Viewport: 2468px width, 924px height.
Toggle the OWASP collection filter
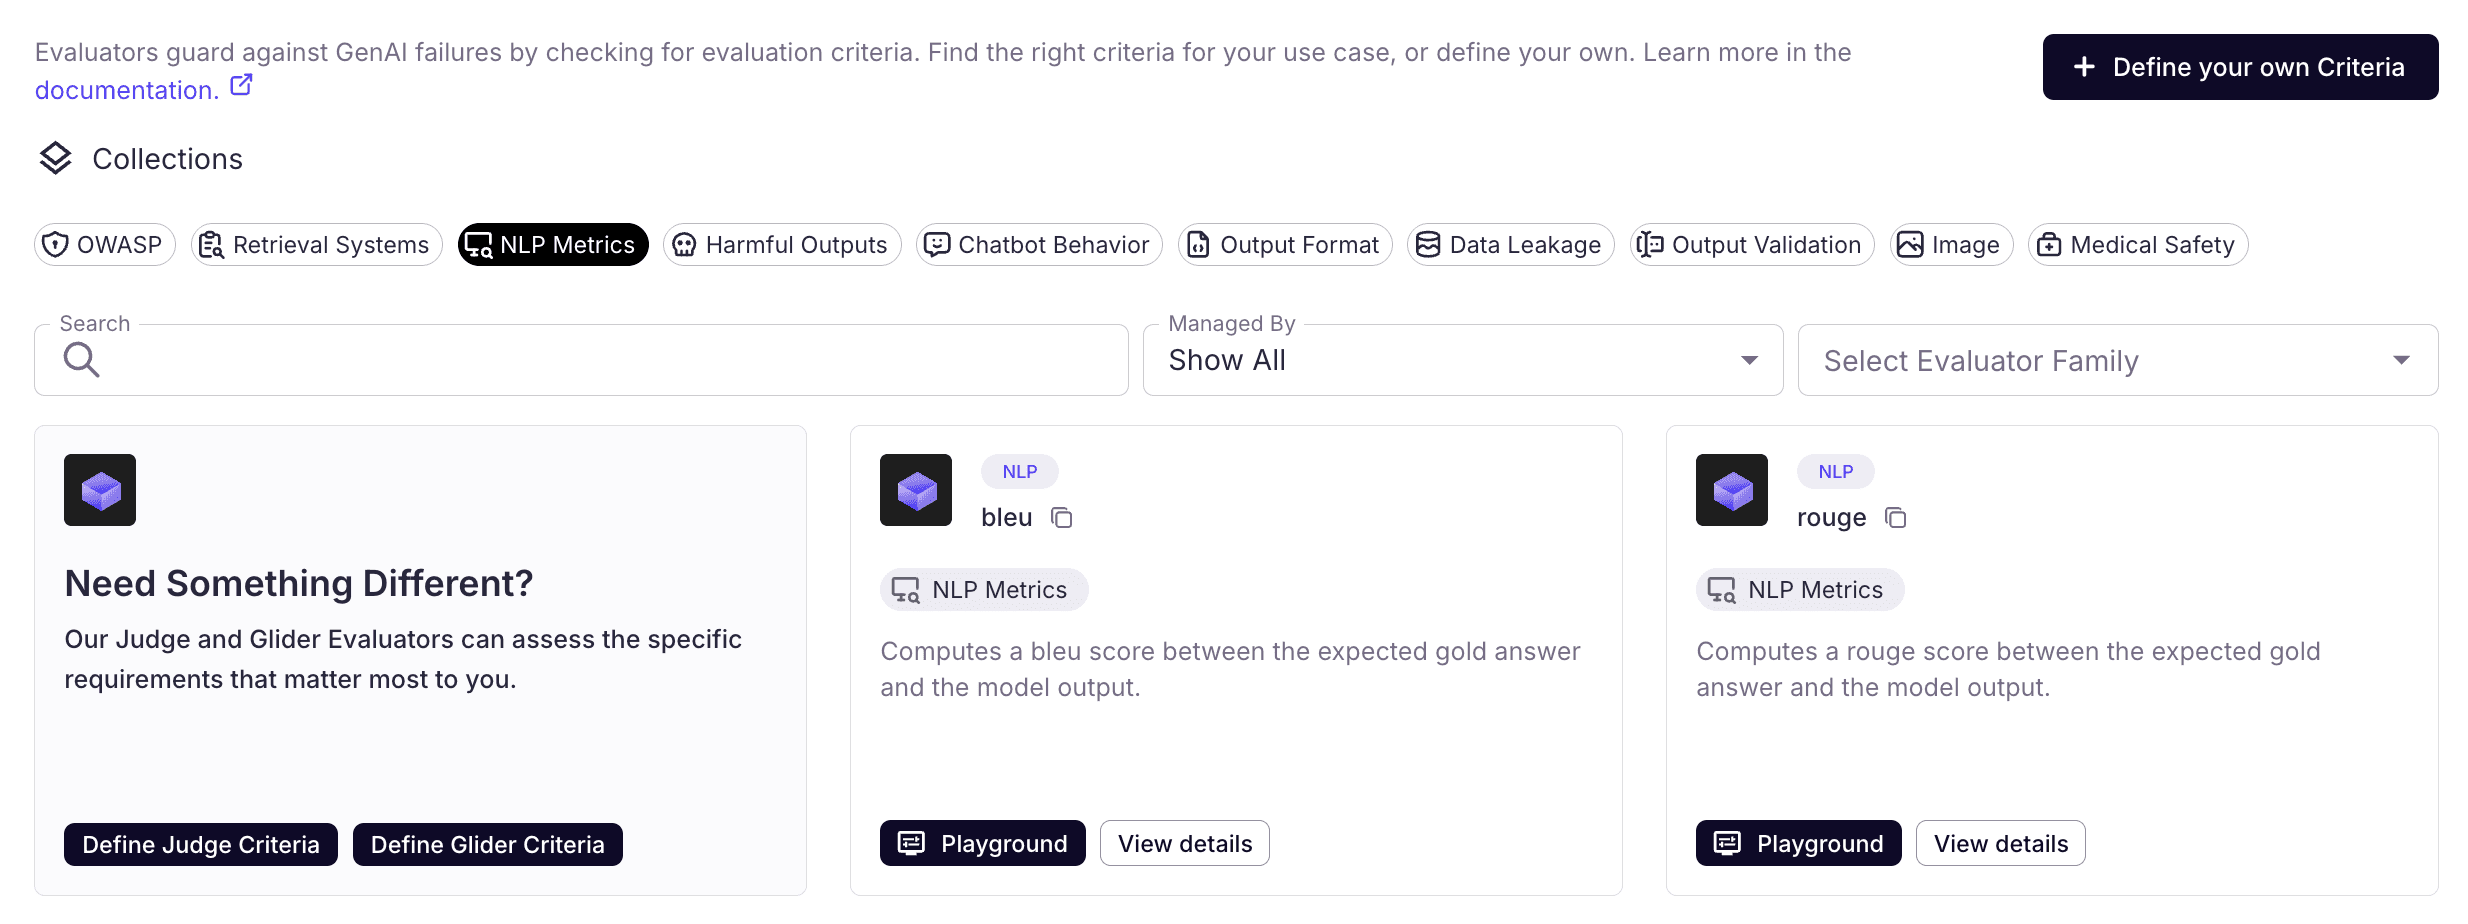pyautogui.click(x=104, y=245)
